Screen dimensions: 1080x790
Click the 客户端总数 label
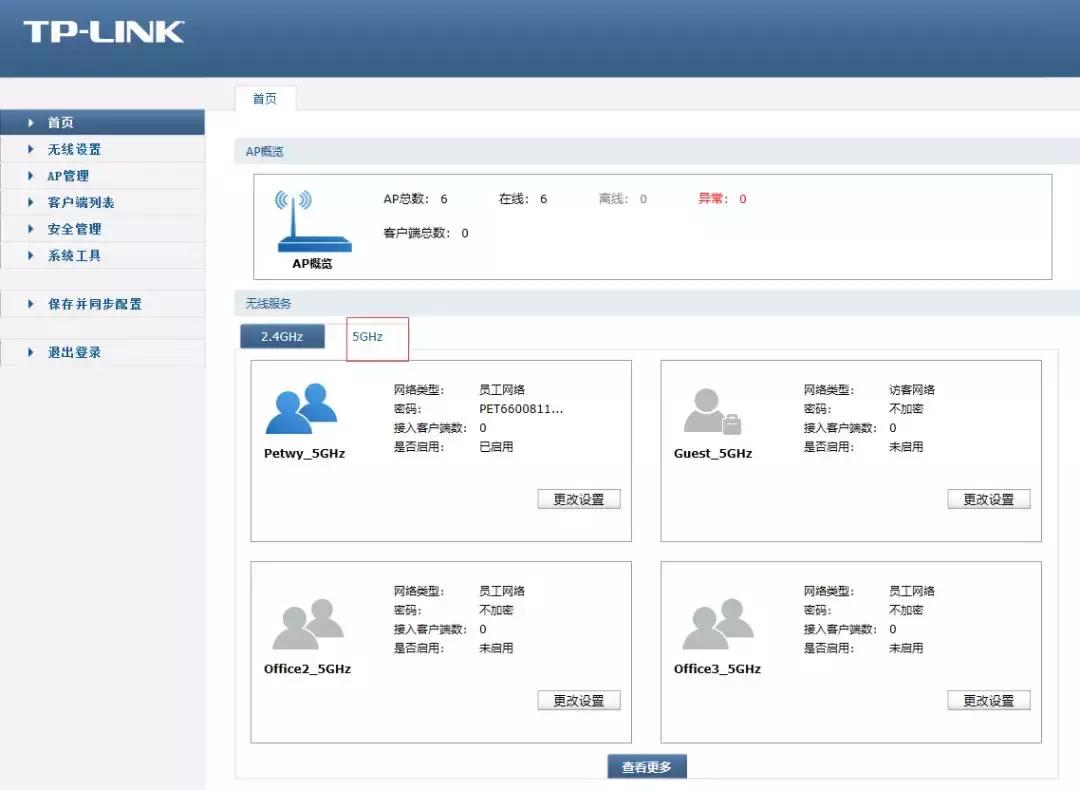point(416,233)
